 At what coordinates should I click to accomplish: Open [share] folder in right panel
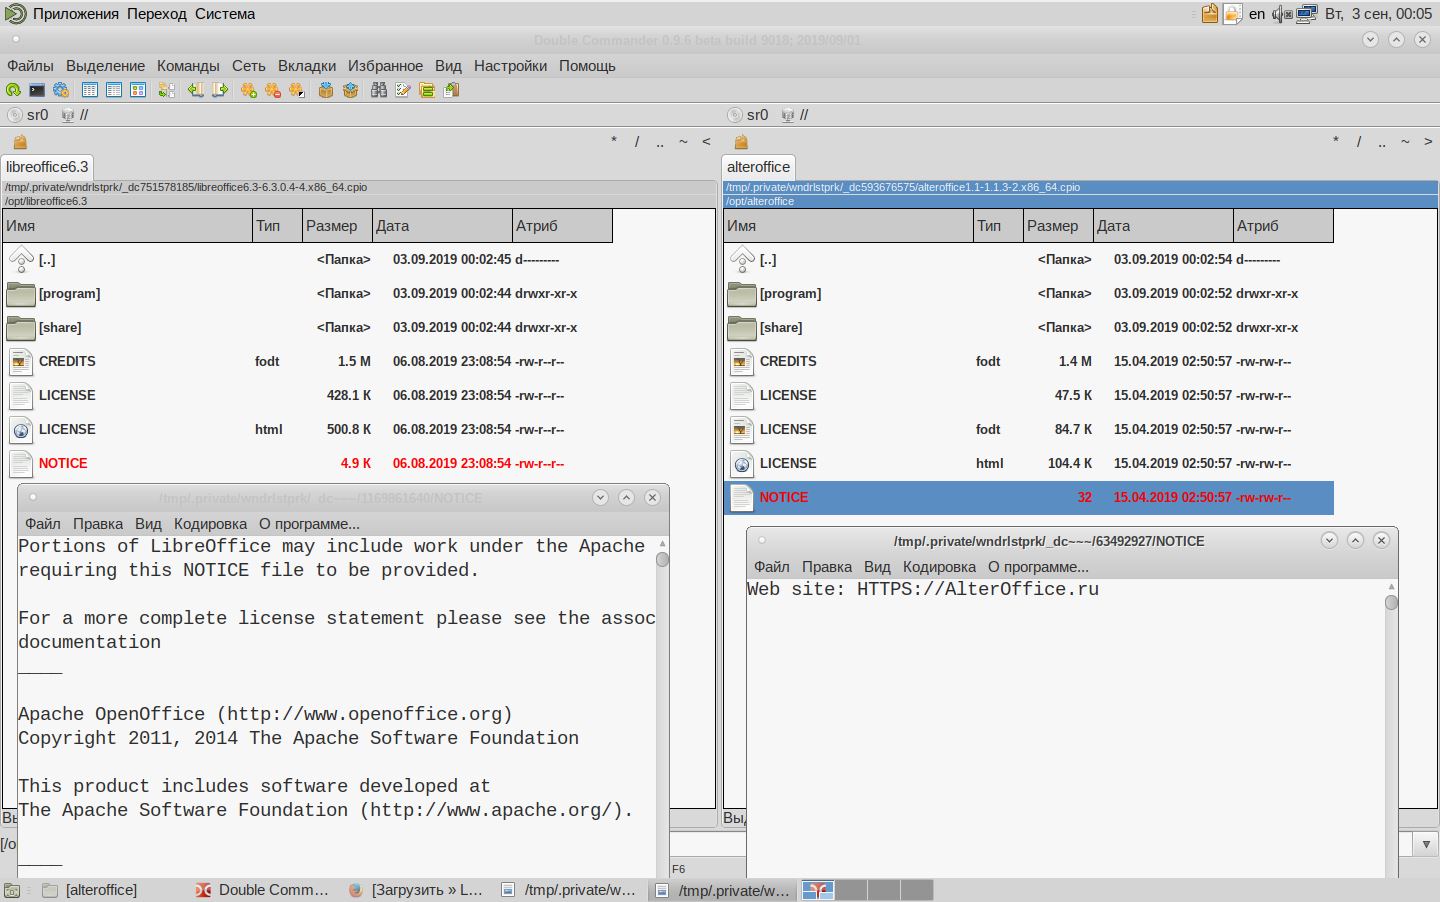pos(1029,328)
